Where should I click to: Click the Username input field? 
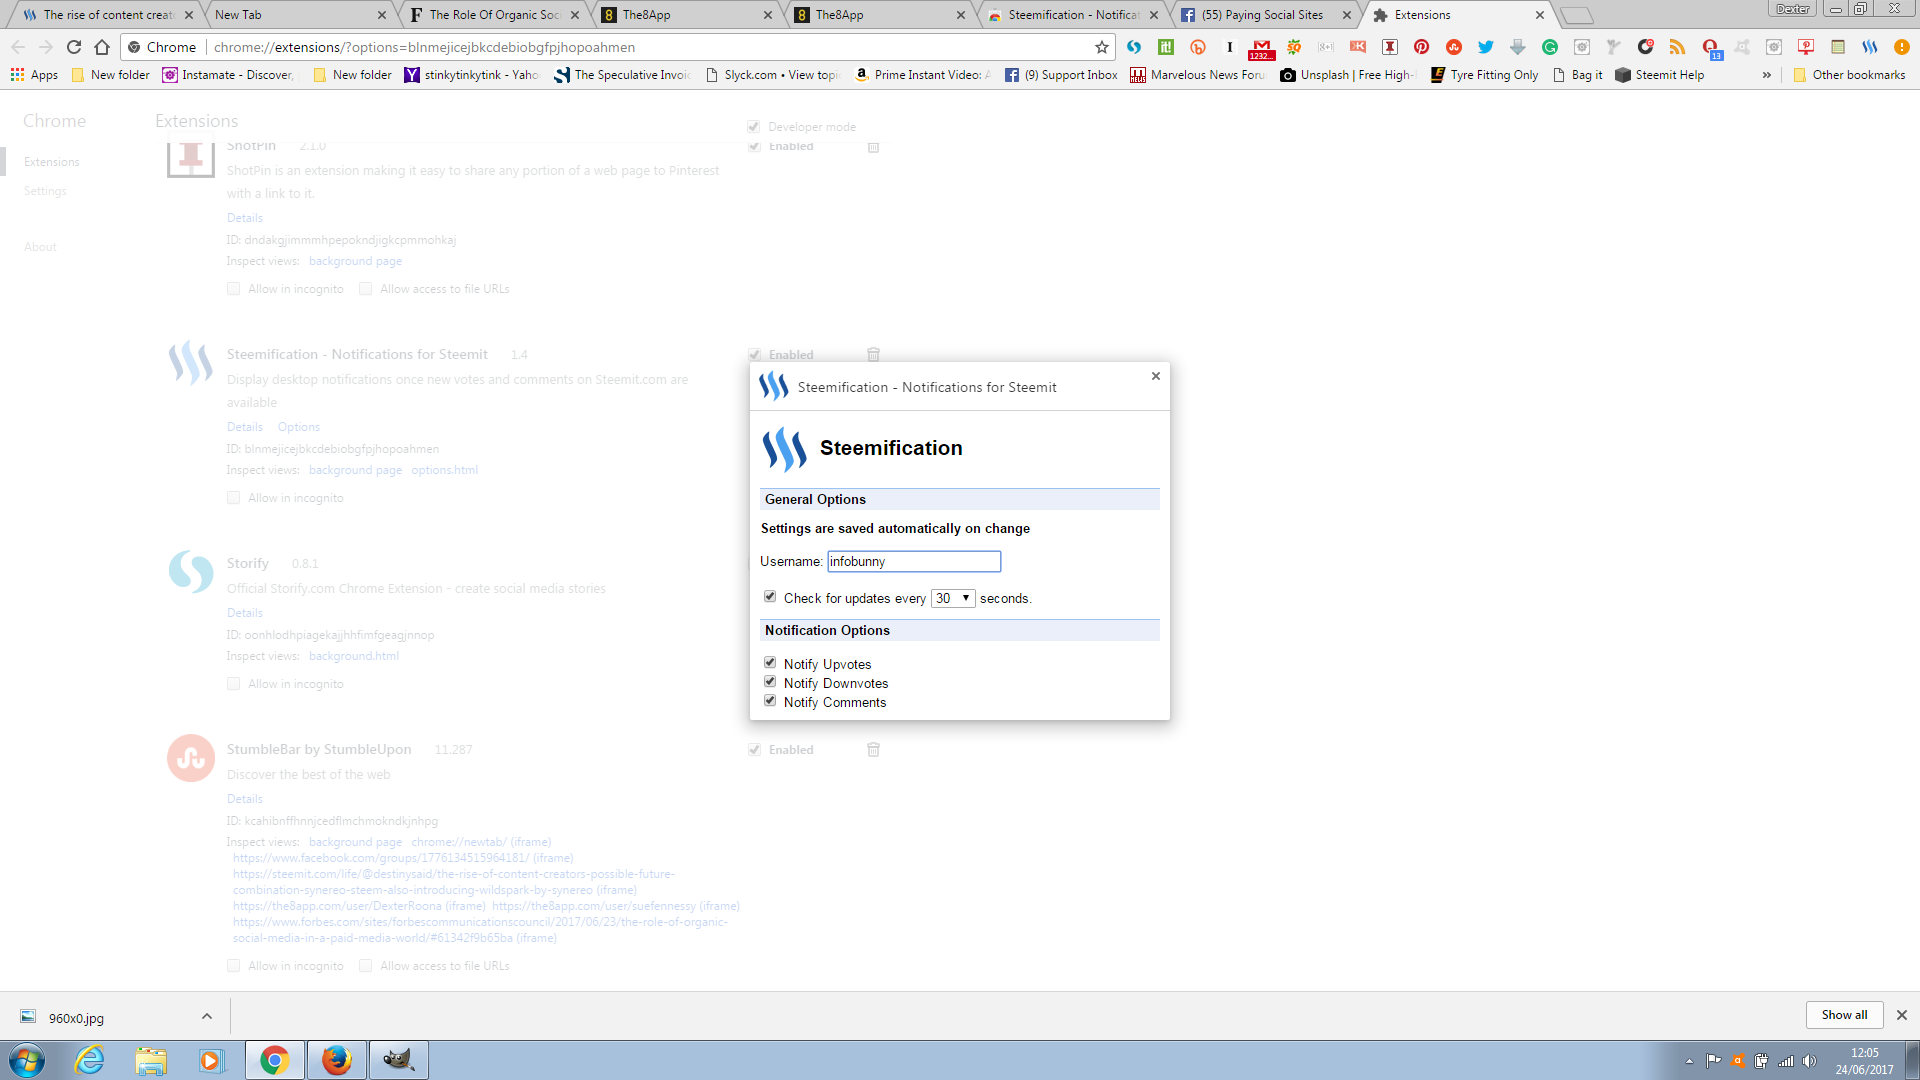914,562
